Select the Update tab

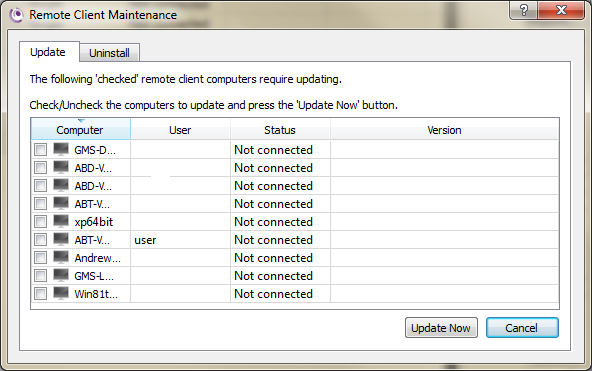tap(48, 52)
